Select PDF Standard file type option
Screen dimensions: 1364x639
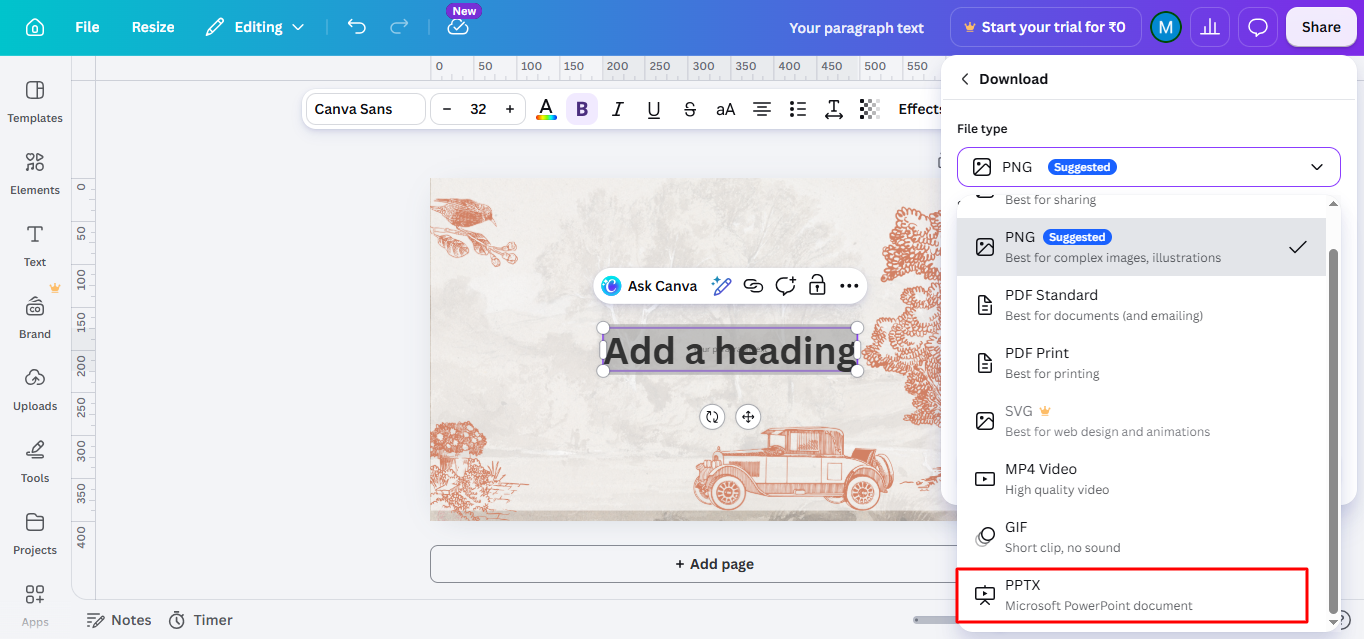click(x=1141, y=305)
